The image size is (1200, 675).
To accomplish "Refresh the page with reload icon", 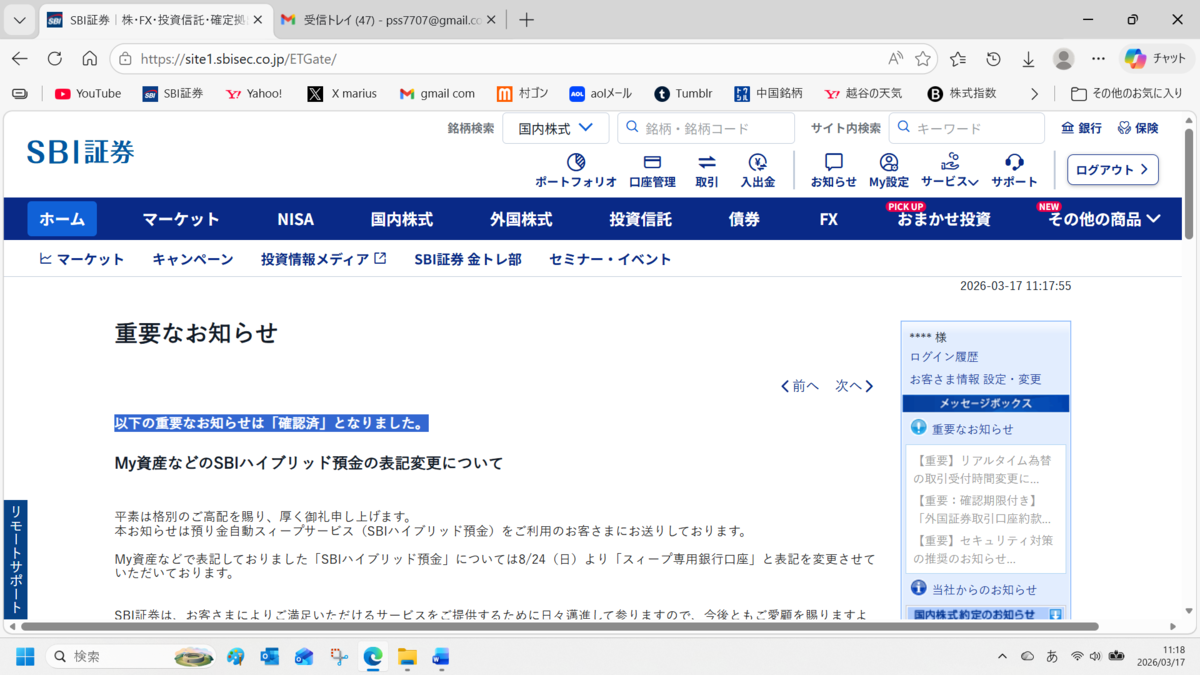I will click(x=55, y=59).
